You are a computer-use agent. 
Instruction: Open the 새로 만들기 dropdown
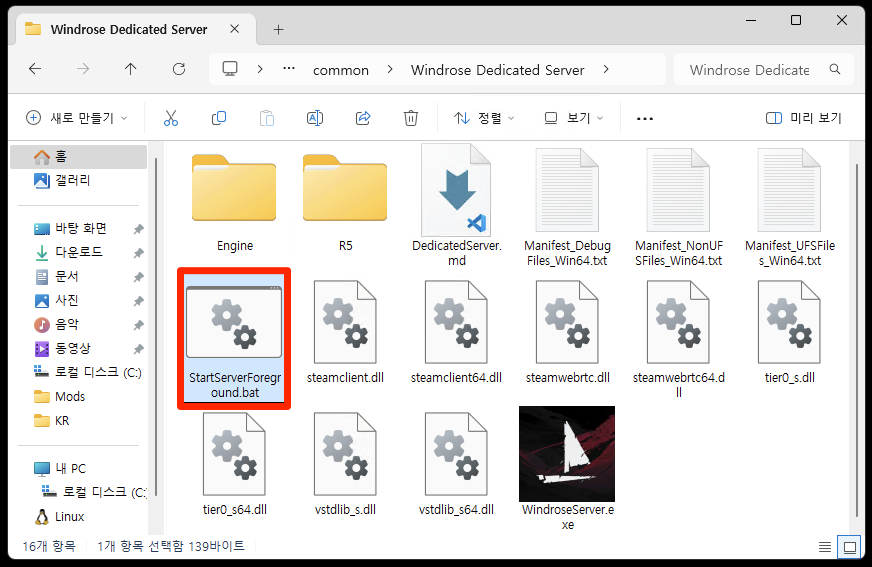pyautogui.click(x=77, y=118)
